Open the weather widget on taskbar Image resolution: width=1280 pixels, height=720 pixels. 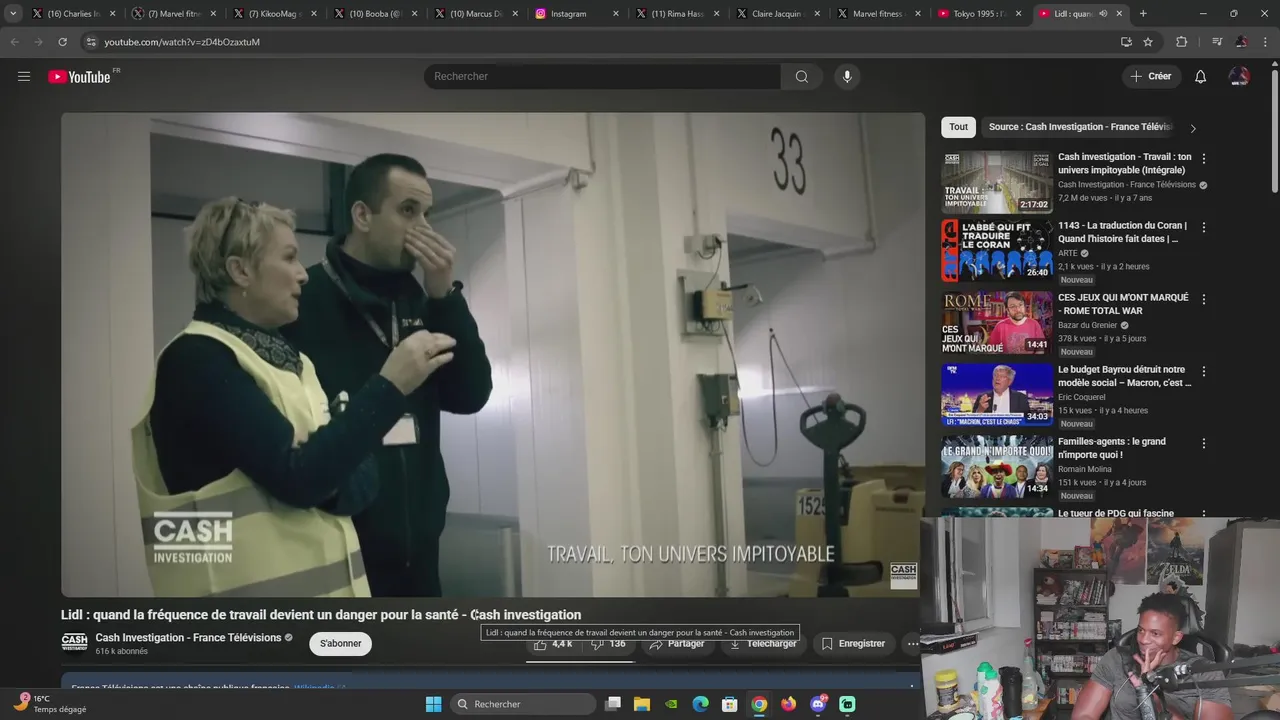click(50, 704)
